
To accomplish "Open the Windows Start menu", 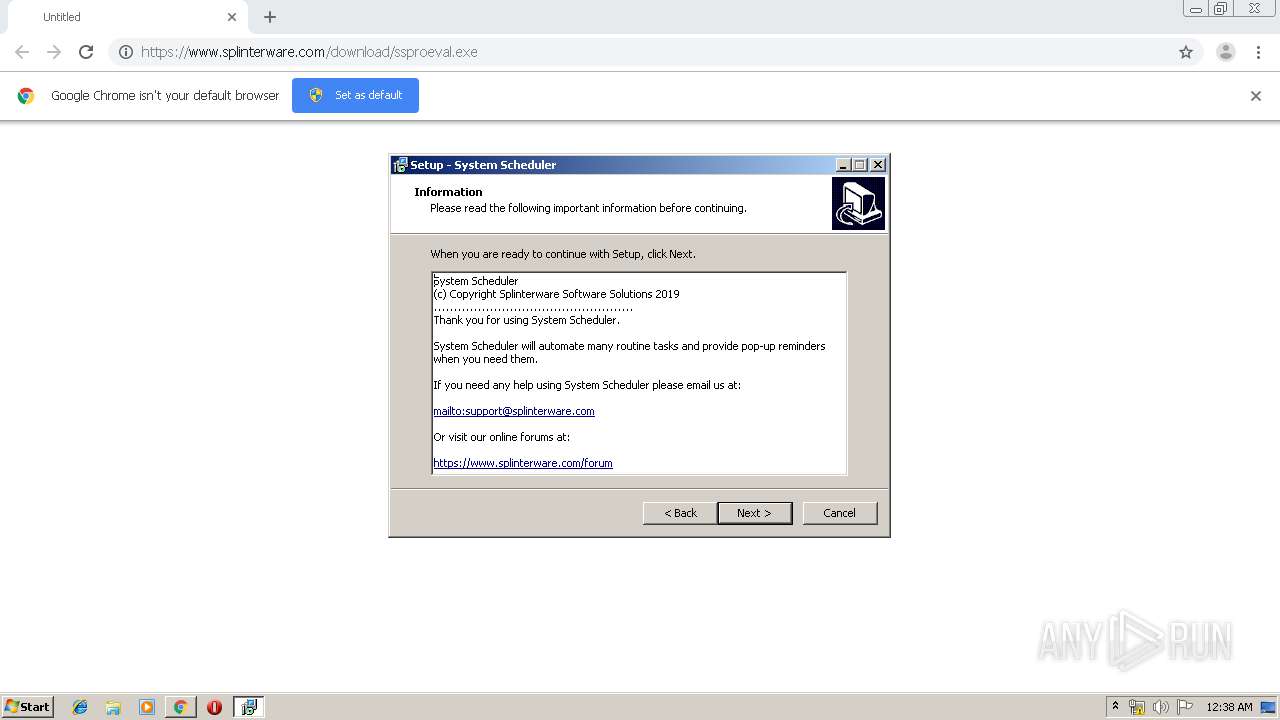I will [x=28, y=707].
